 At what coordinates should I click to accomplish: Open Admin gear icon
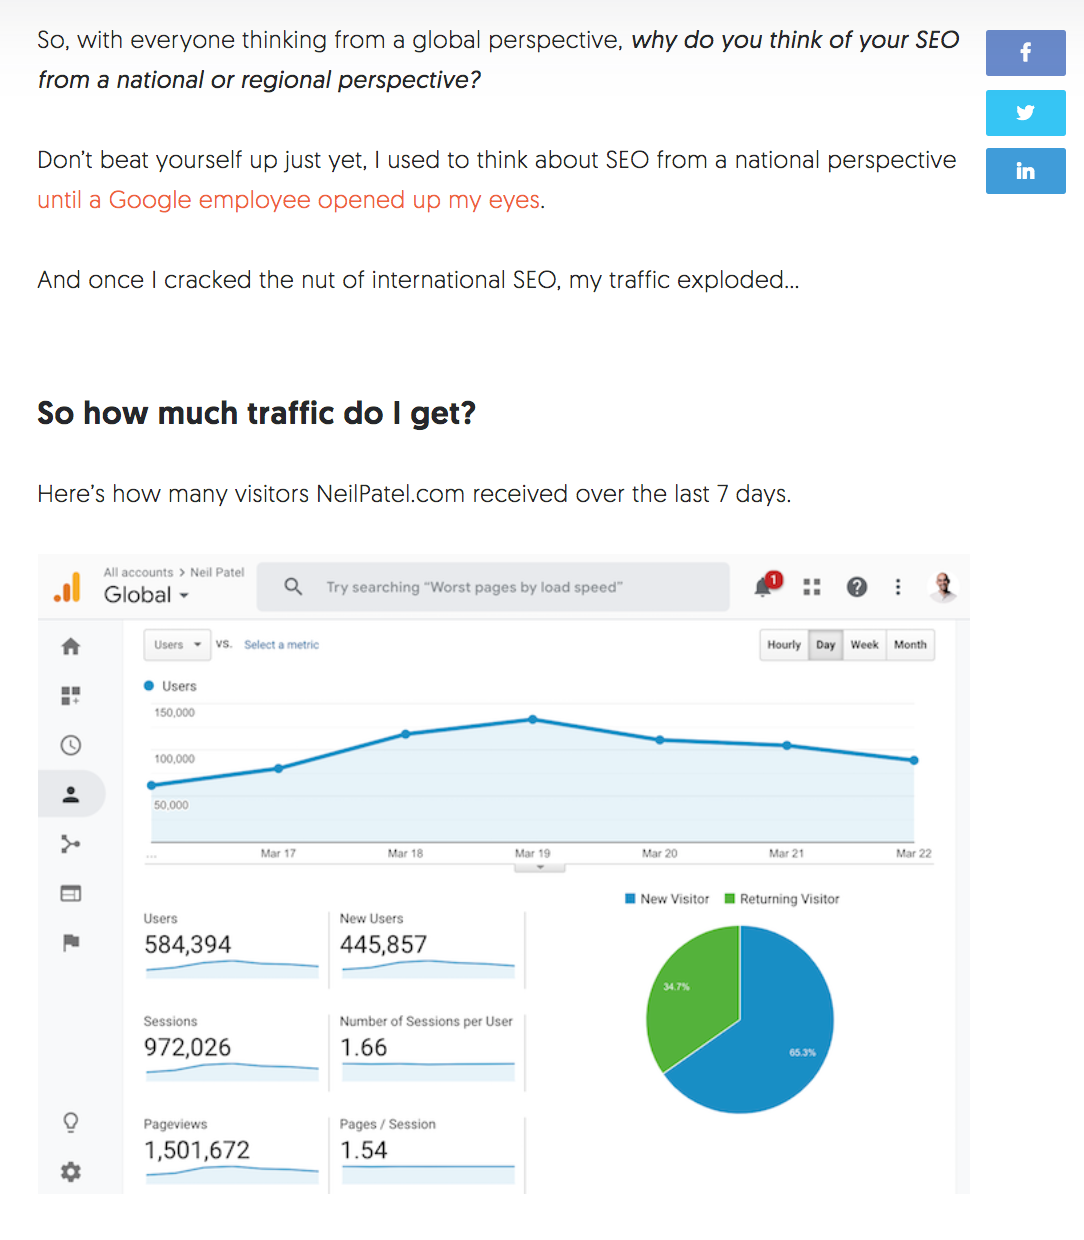[71, 1172]
